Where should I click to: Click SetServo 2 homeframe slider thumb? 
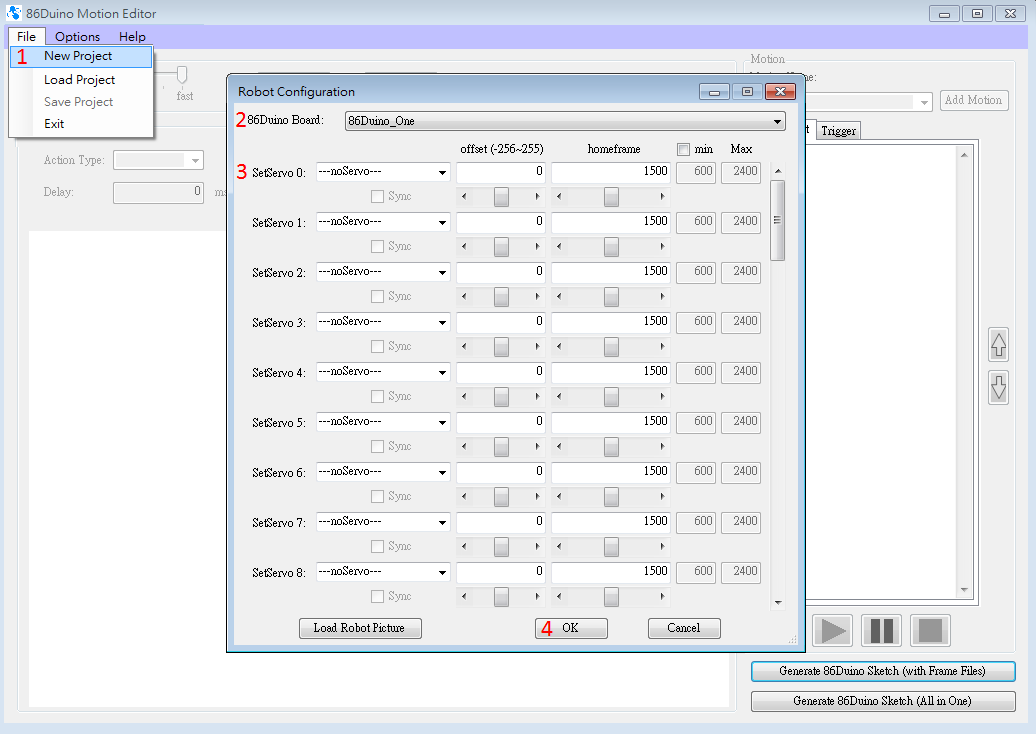pos(611,297)
